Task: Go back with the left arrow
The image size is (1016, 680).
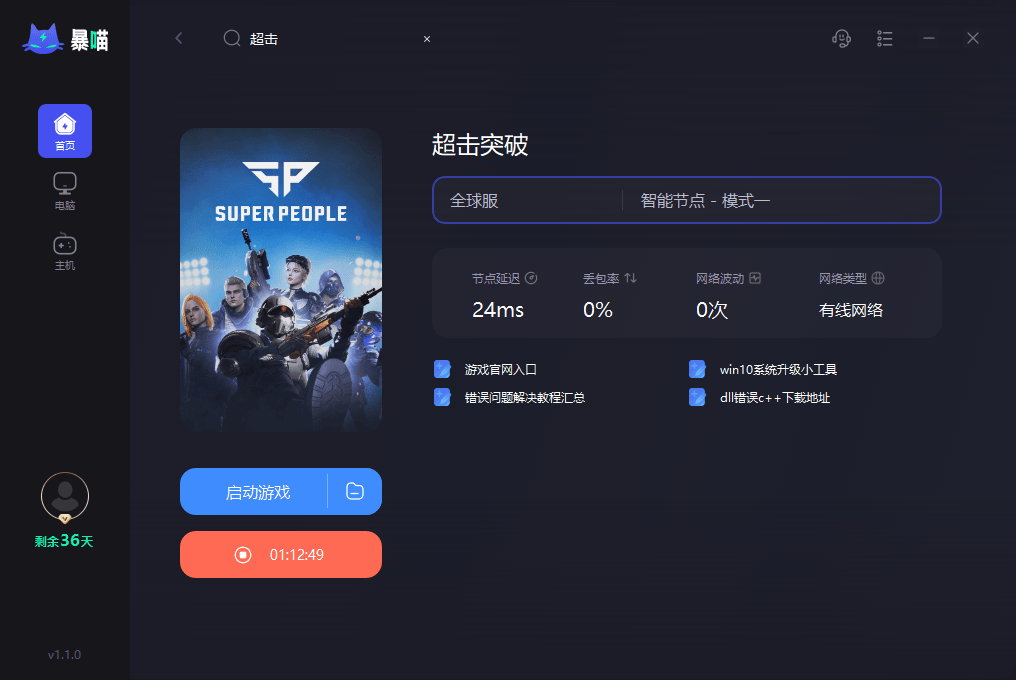Action: click(179, 39)
